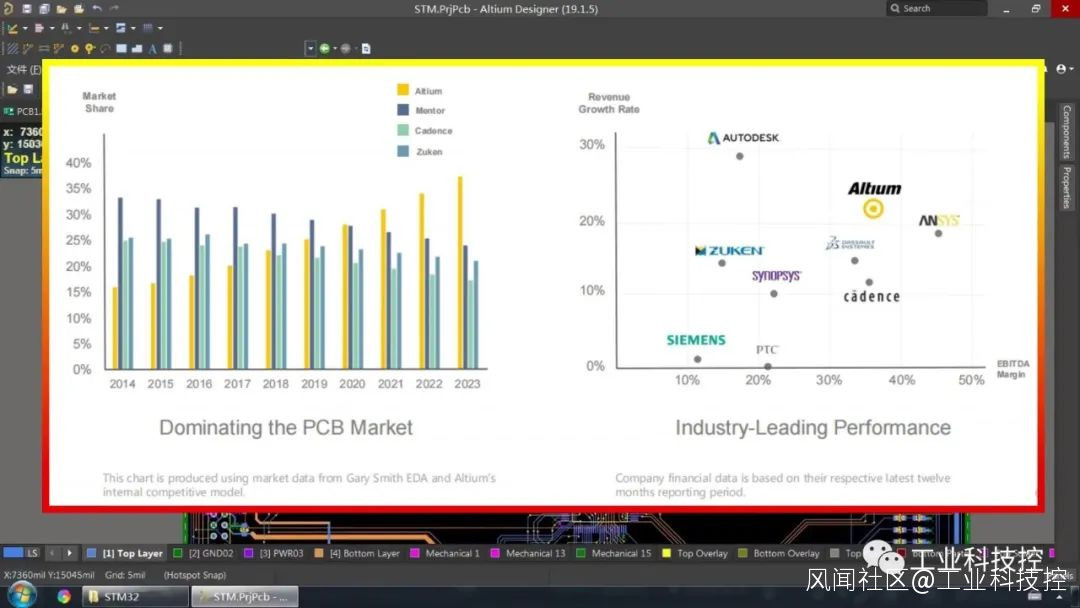Click the yellow Top Overlay color swatch
This screenshot has width=1080, height=608.
(x=666, y=553)
